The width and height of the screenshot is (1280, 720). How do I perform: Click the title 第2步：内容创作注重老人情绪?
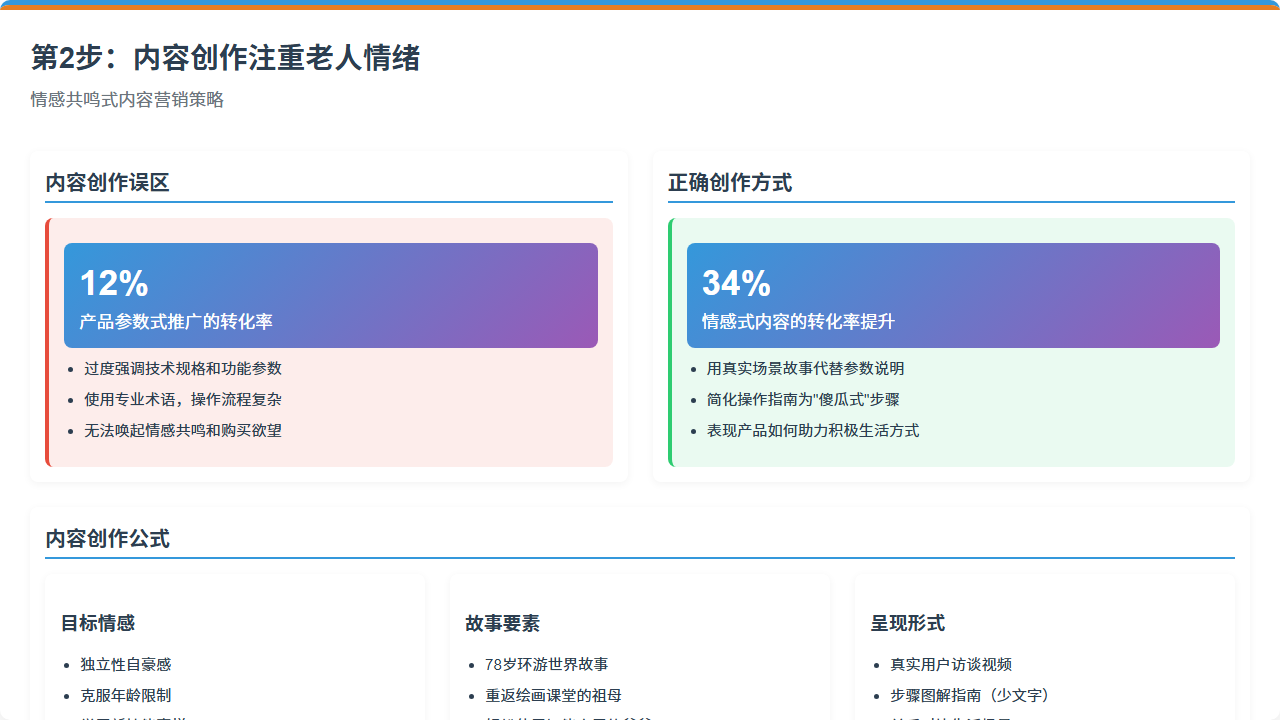[x=225, y=58]
